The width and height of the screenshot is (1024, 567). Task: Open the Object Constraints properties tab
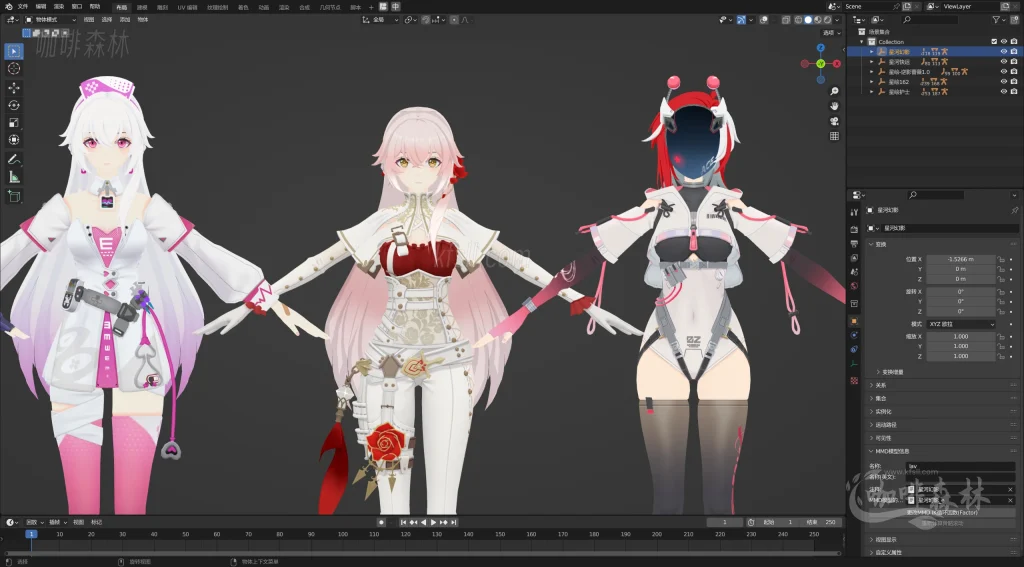(x=854, y=349)
